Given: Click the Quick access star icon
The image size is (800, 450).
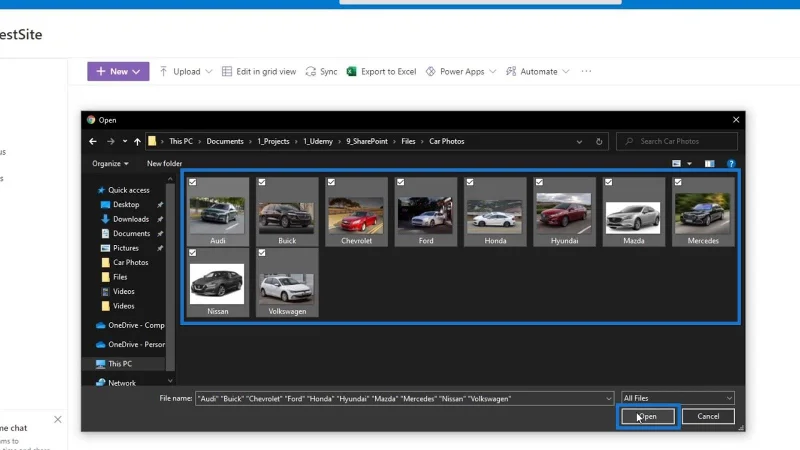Looking at the screenshot, I should click(x=101, y=190).
